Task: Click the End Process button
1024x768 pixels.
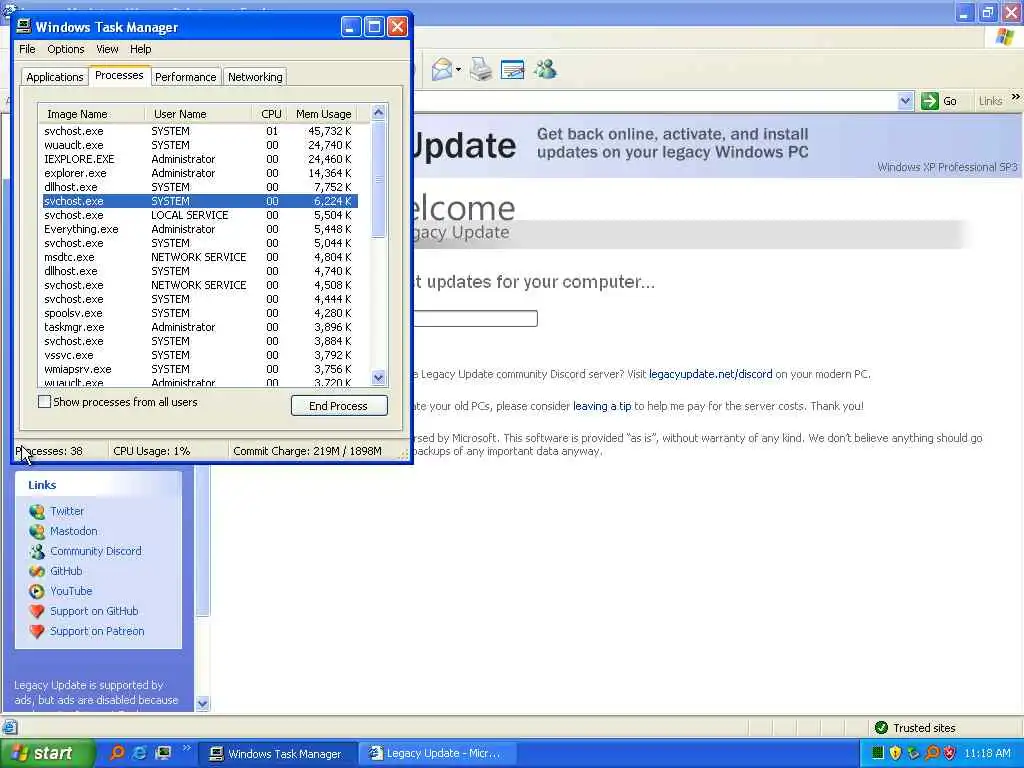Action: pyautogui.click(x=339, y=406)
